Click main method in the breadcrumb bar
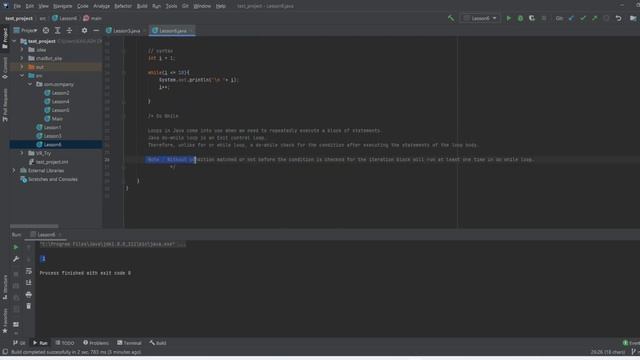Viewport: 640px width, 360px height. (x=92, y=18)
